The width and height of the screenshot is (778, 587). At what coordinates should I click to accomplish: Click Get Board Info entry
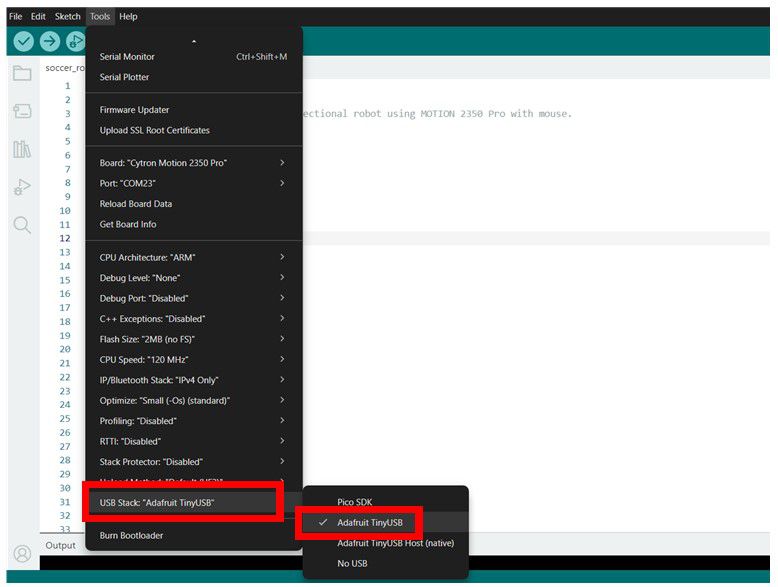coord(128,224)
